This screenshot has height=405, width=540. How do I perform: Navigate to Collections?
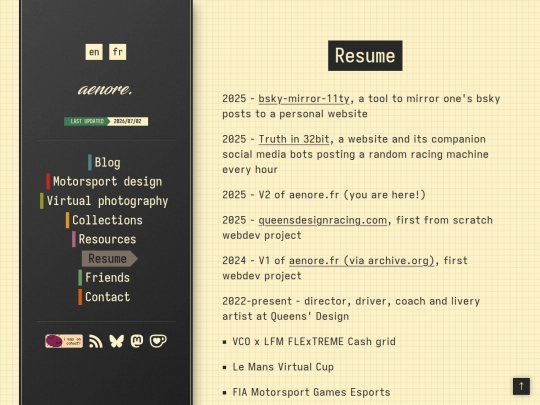104,220
